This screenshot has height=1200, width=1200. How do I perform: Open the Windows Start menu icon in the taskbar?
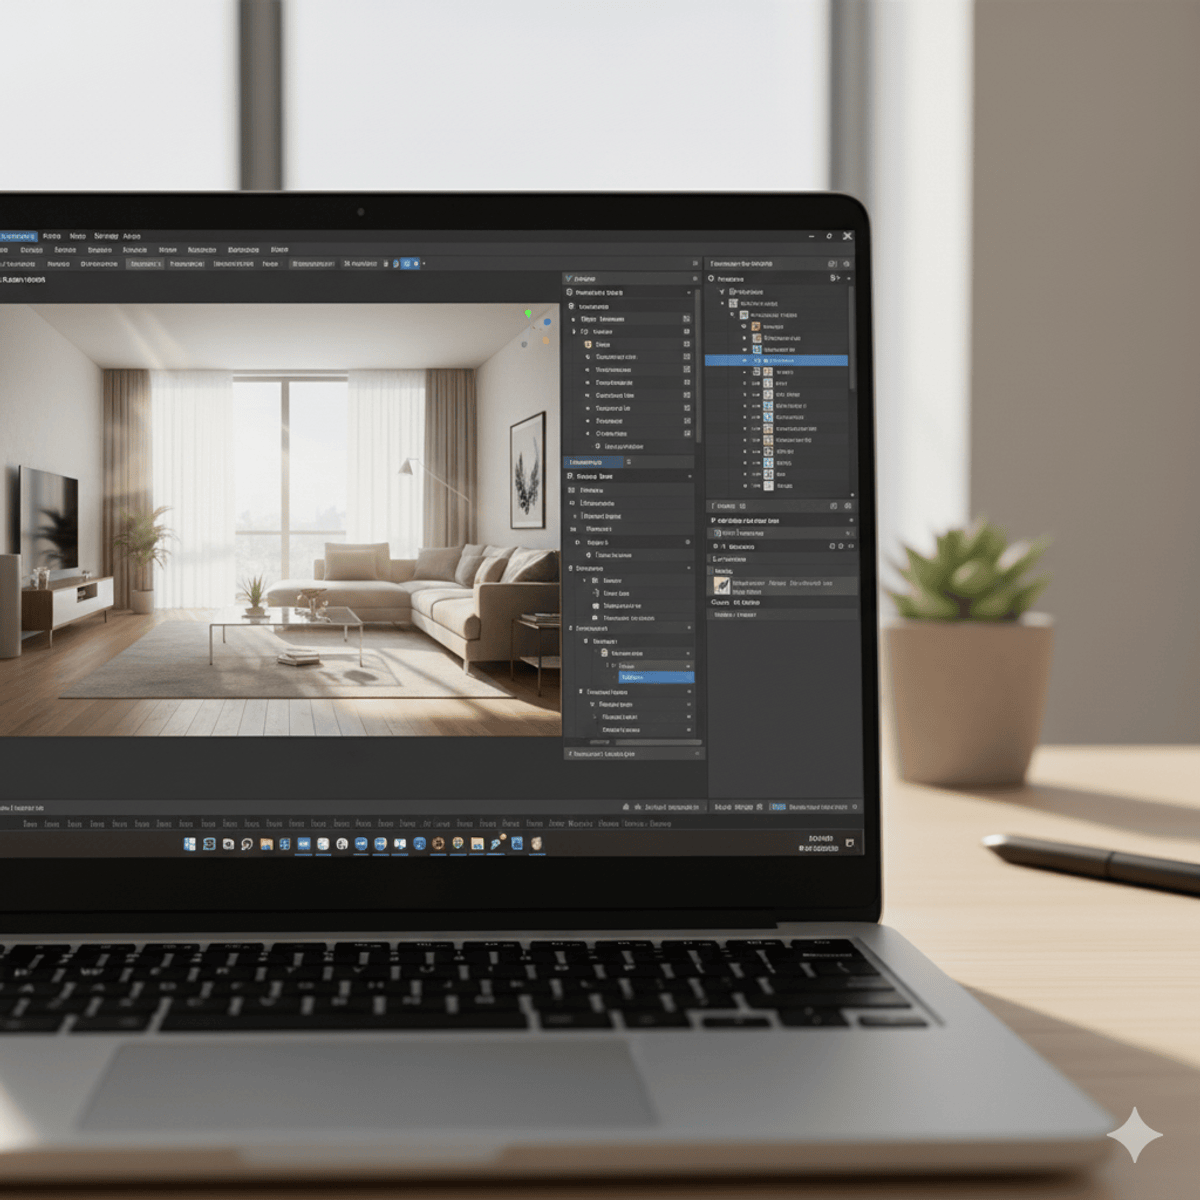(x=190, y=844)
